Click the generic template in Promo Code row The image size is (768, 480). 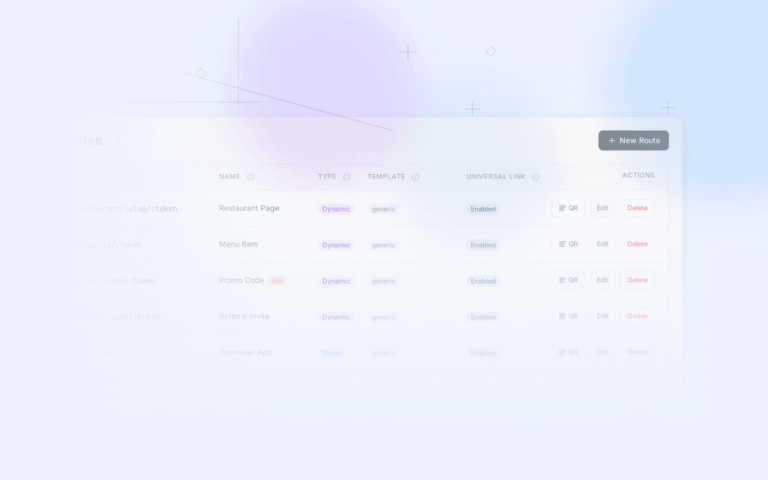pyautogui.click(x=383, y=281)
